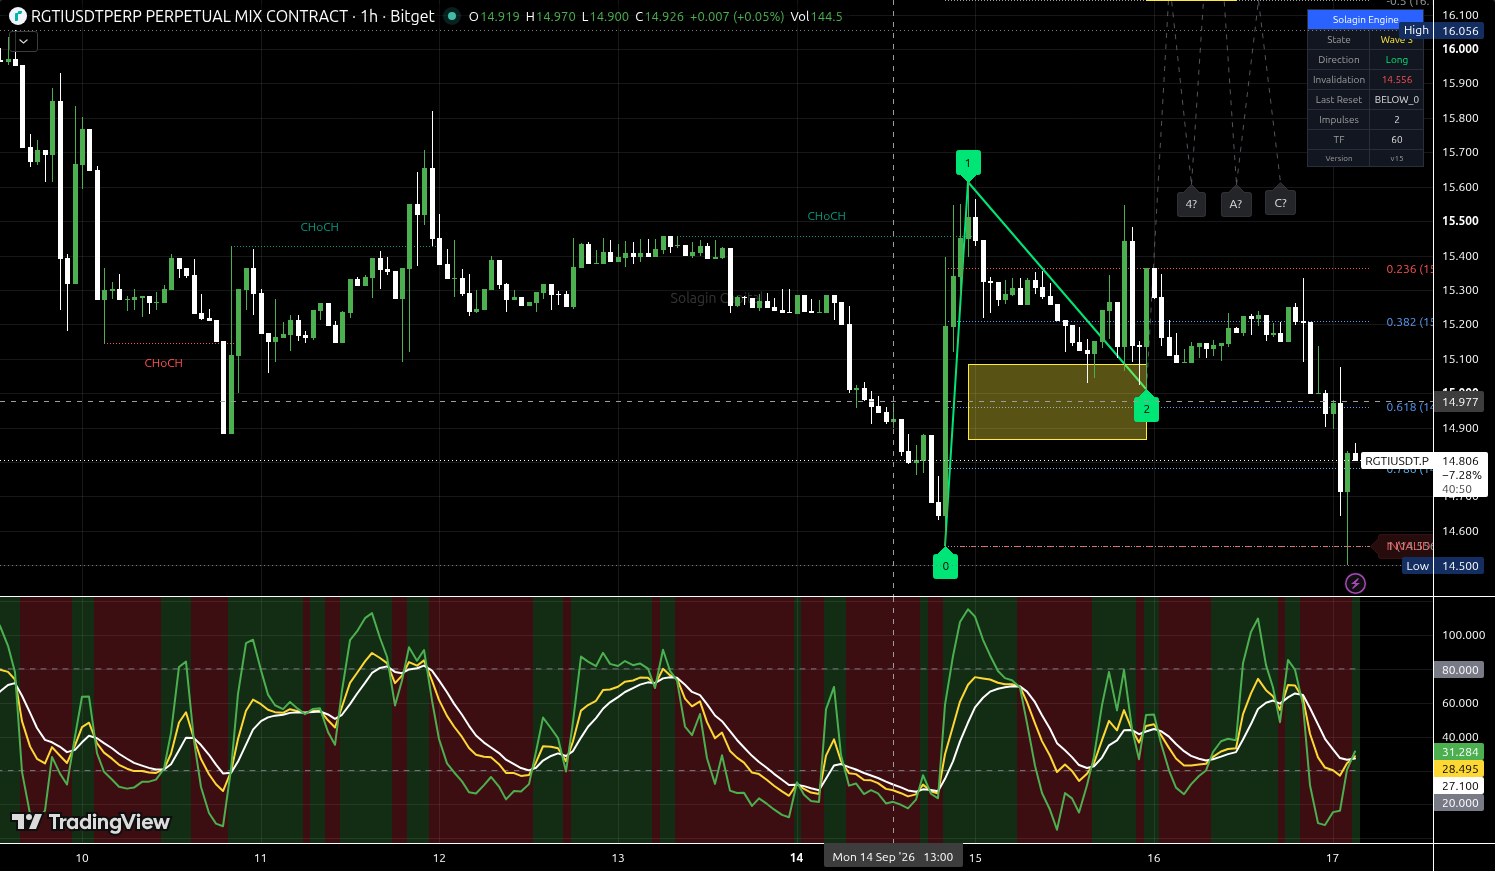
Task: Click the Direction value Long
Action: [1397, 60]
